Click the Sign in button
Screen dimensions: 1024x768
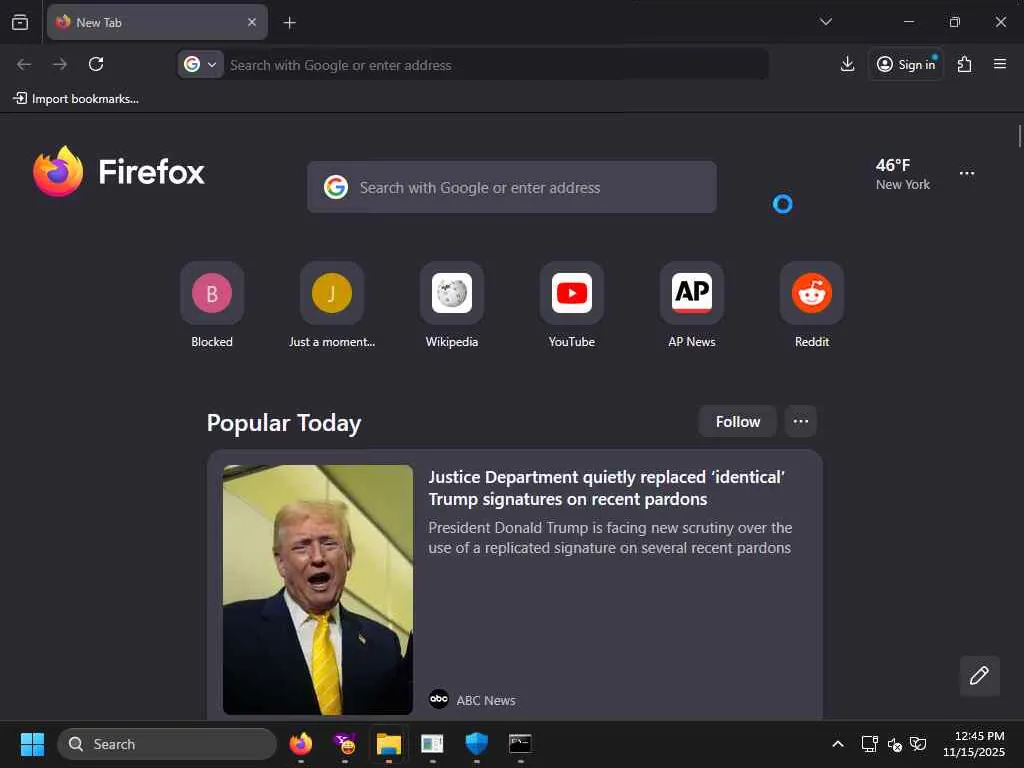tap(906, 64)
